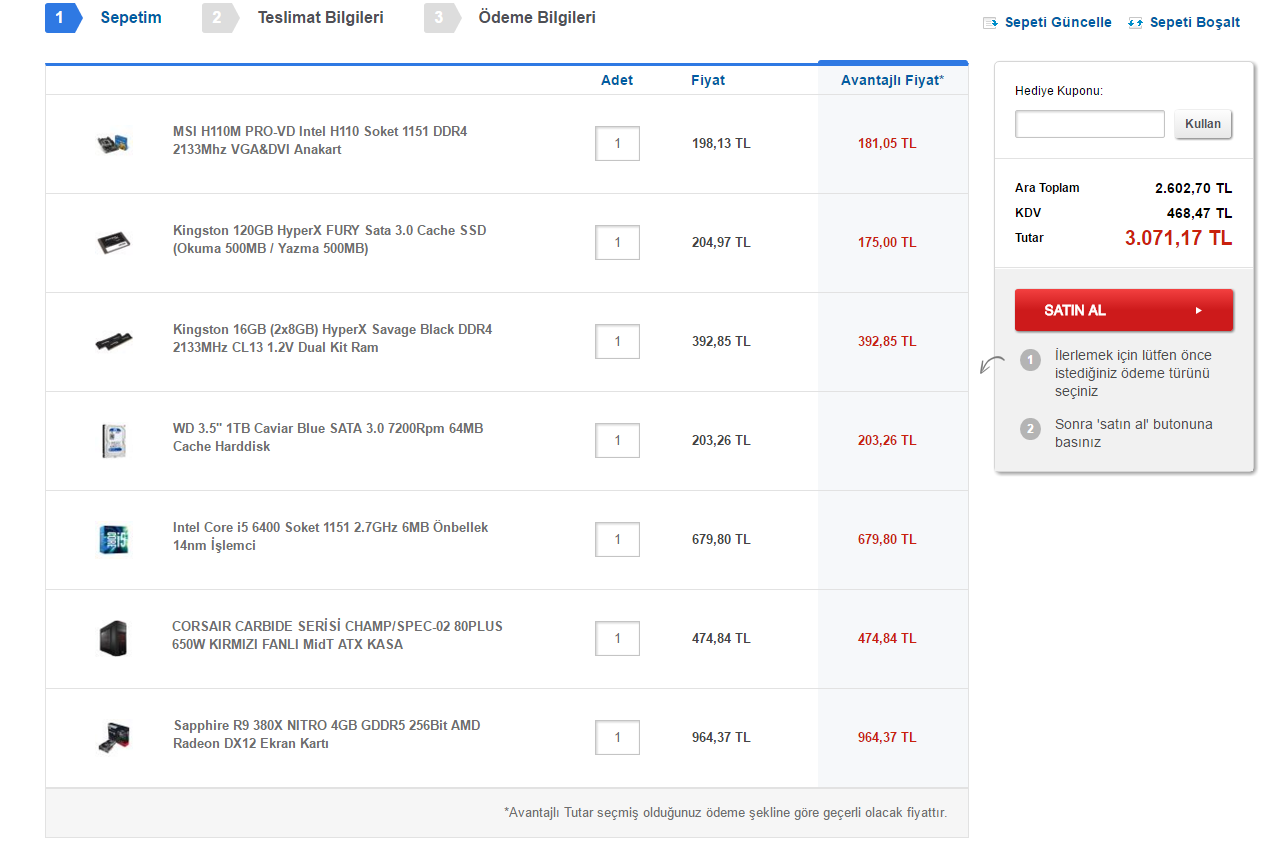Click the Kullan coupon button
1265x845 pixels.
1203,124
